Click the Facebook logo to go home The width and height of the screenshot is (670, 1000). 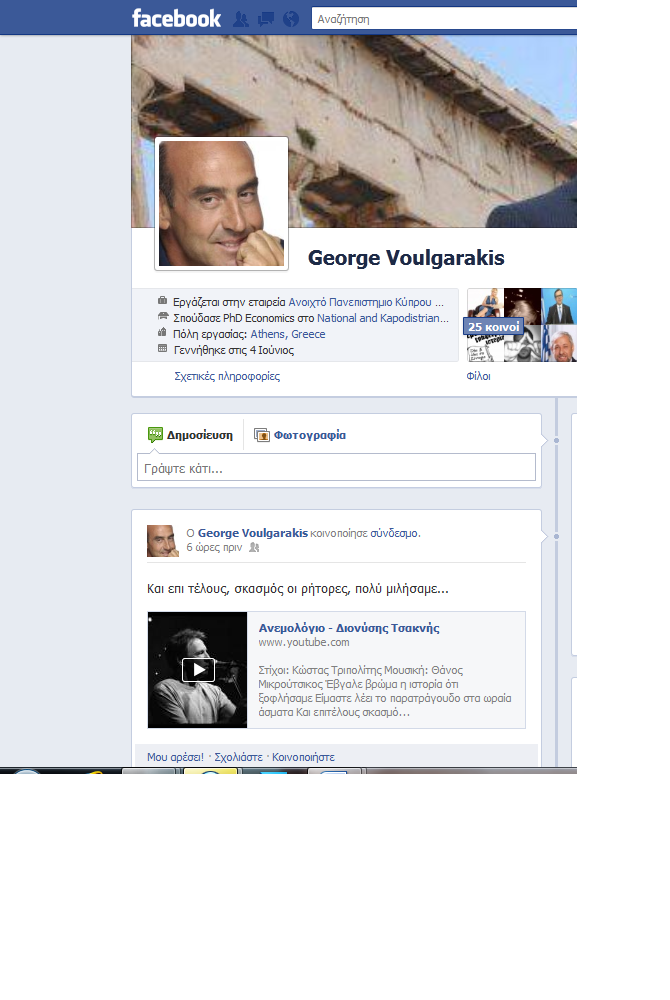coord(176,18)
